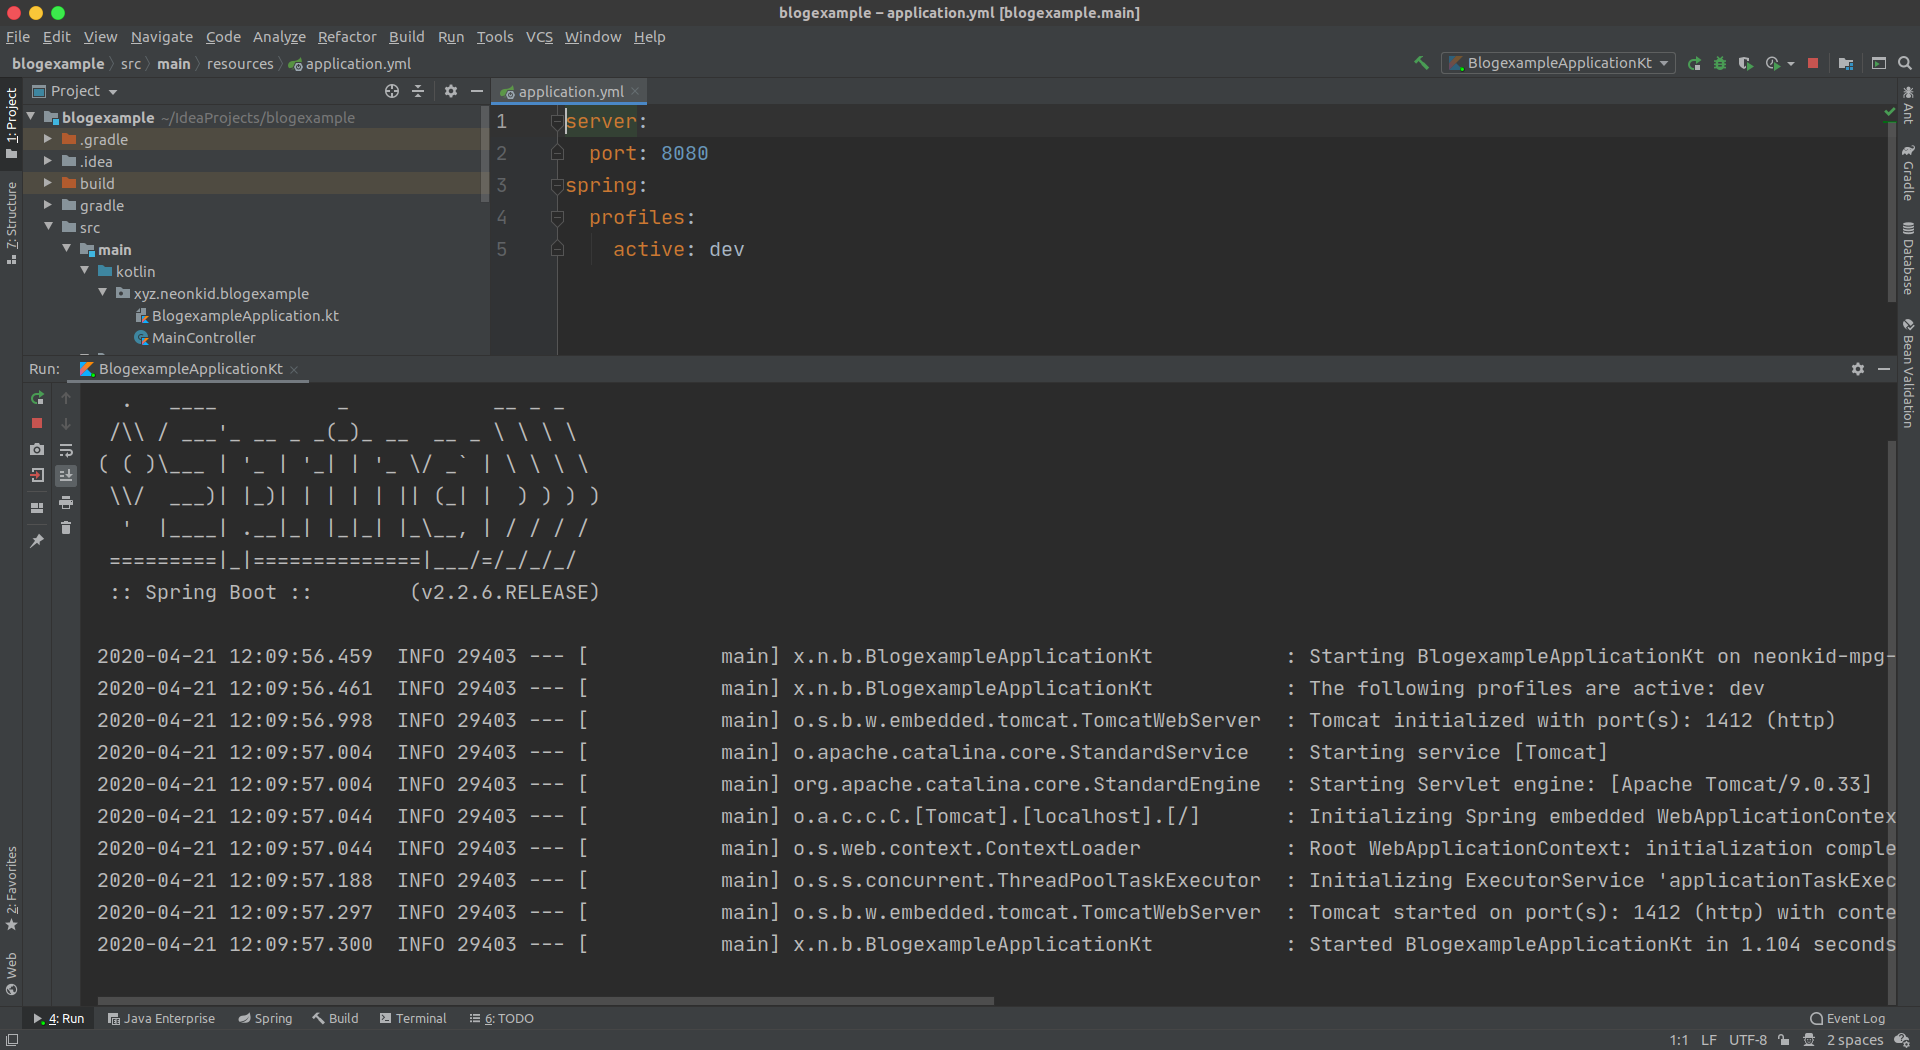Image resolution: width=1920 pixels, height=1050 pixels.
Task: Collapse the src folder
Action: 48,227
